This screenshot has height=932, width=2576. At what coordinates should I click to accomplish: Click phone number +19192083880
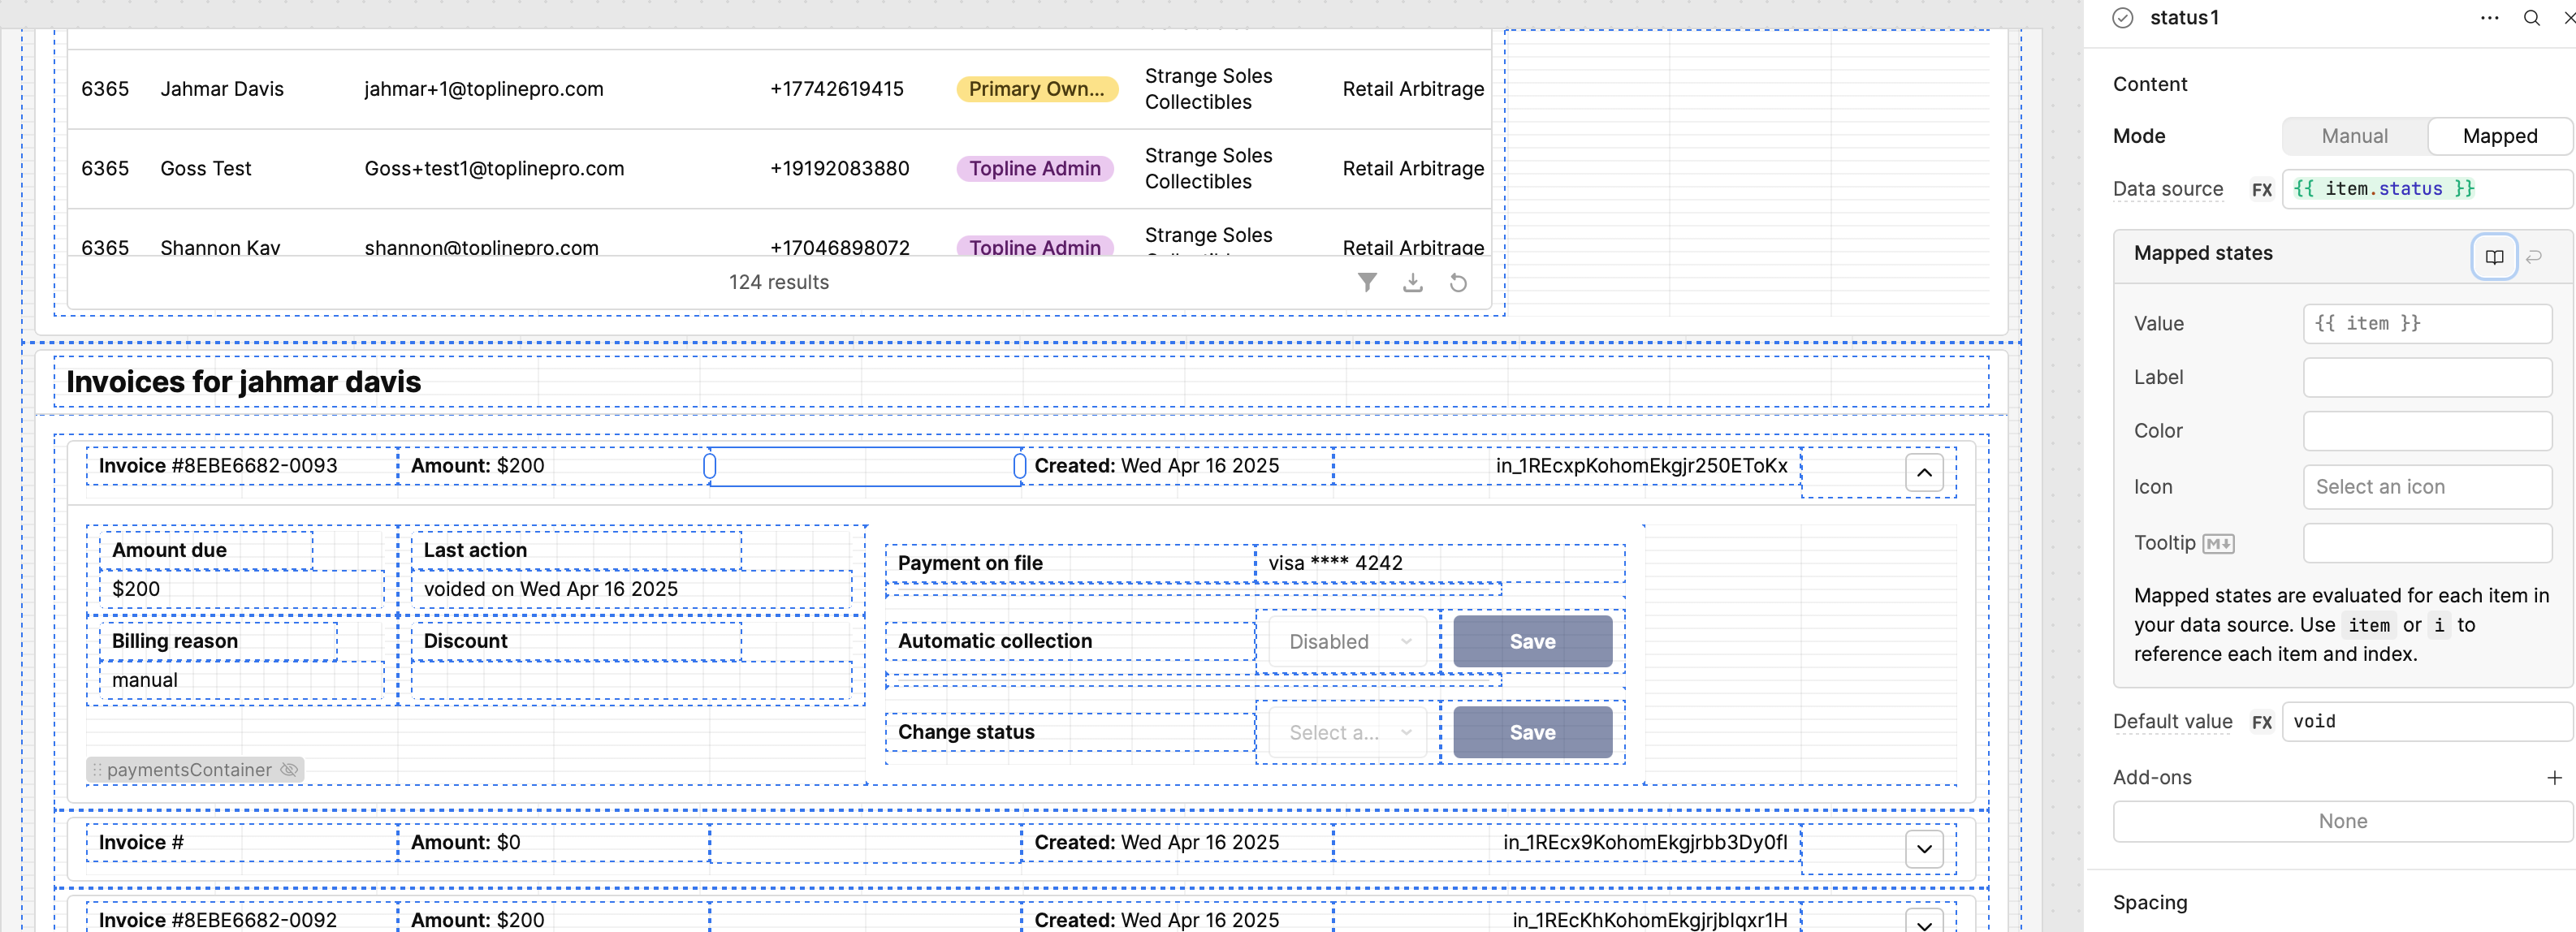[840, 169]
